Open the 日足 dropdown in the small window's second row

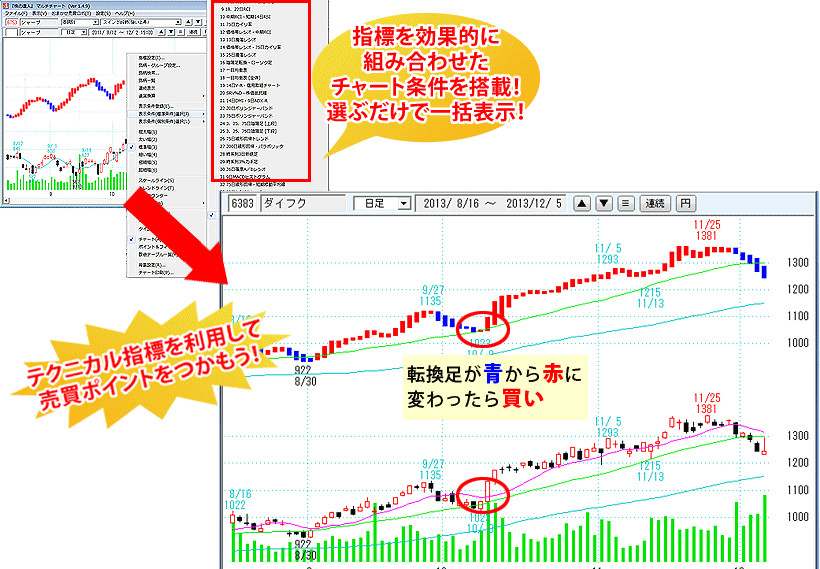(x=84, y=32)
